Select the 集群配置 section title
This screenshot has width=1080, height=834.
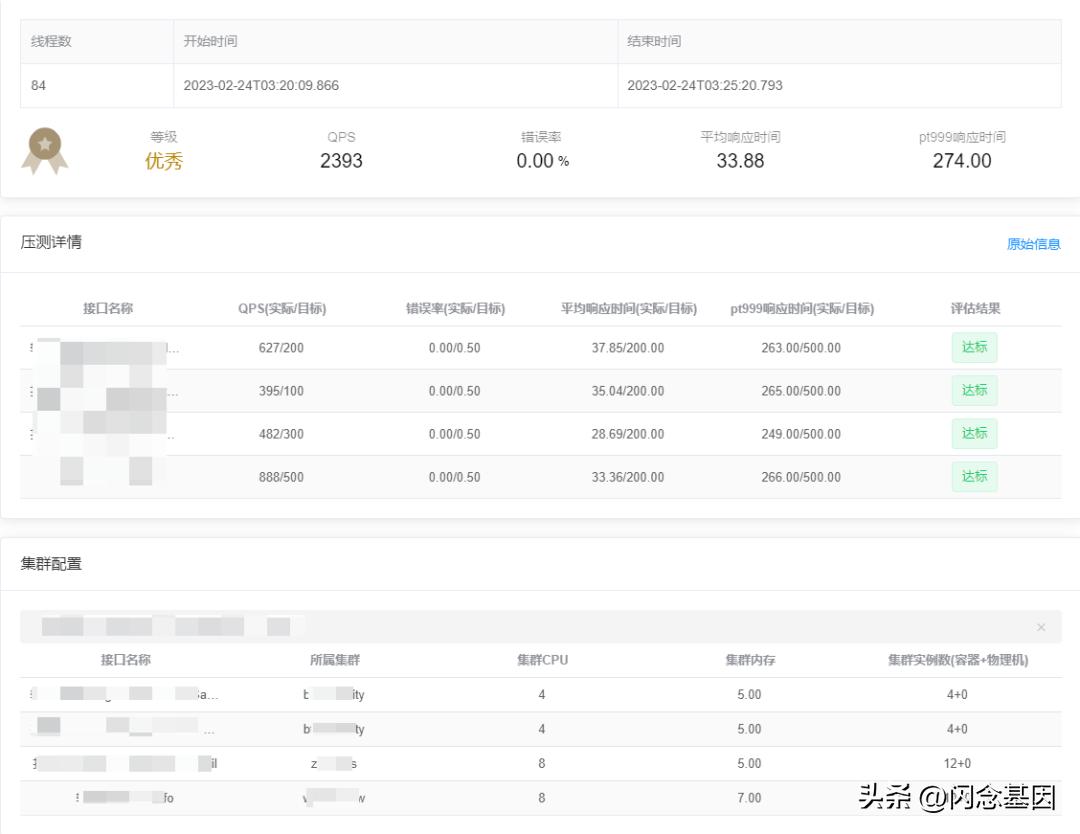pyautogui.click(x=51, y=564)
